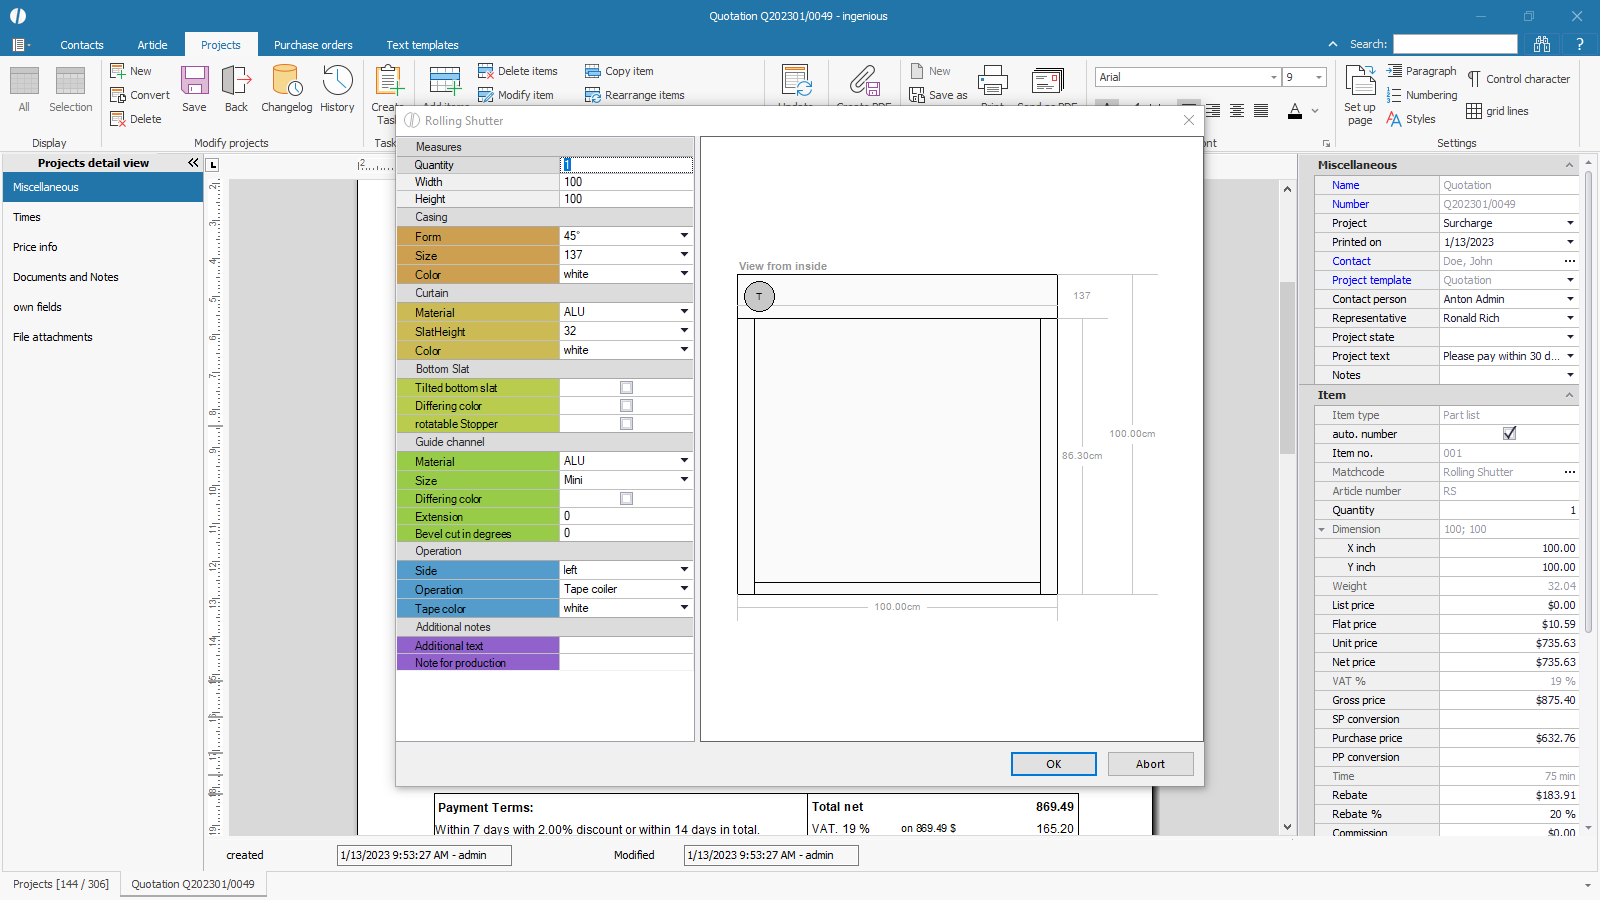The height and width of the screenshot is (900, 1600).
Task: Open the Arial font name dropdown
Action: 1273,77
